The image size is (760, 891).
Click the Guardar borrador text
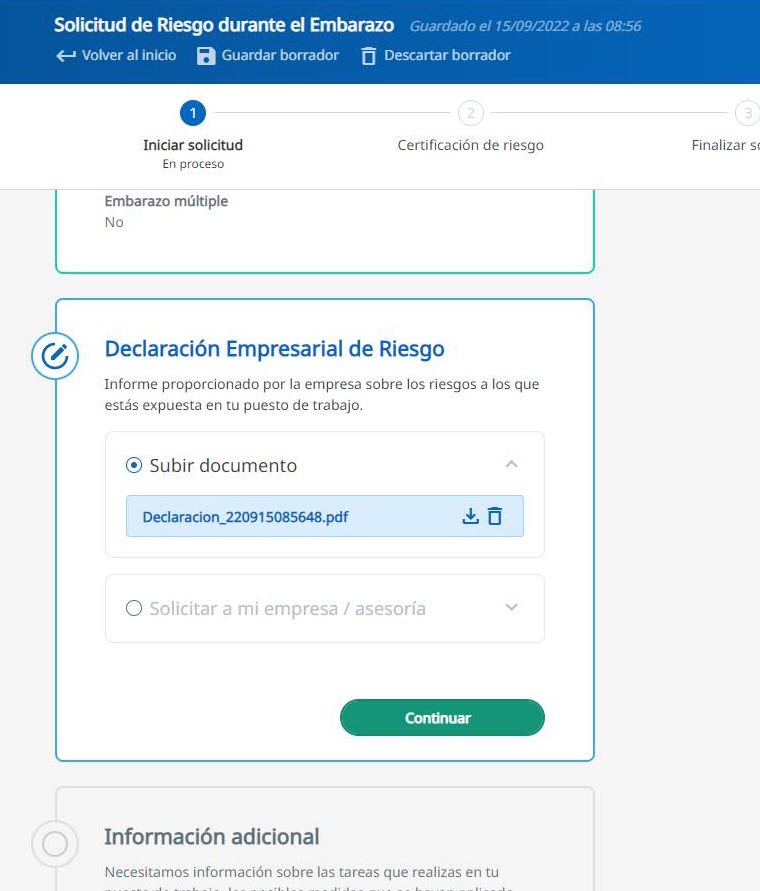[280, 56]
